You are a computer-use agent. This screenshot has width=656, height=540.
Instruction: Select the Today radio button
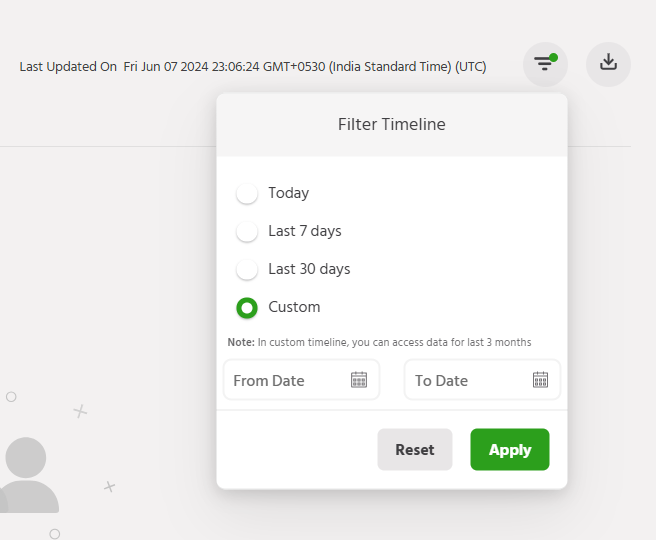coord(247,194)
